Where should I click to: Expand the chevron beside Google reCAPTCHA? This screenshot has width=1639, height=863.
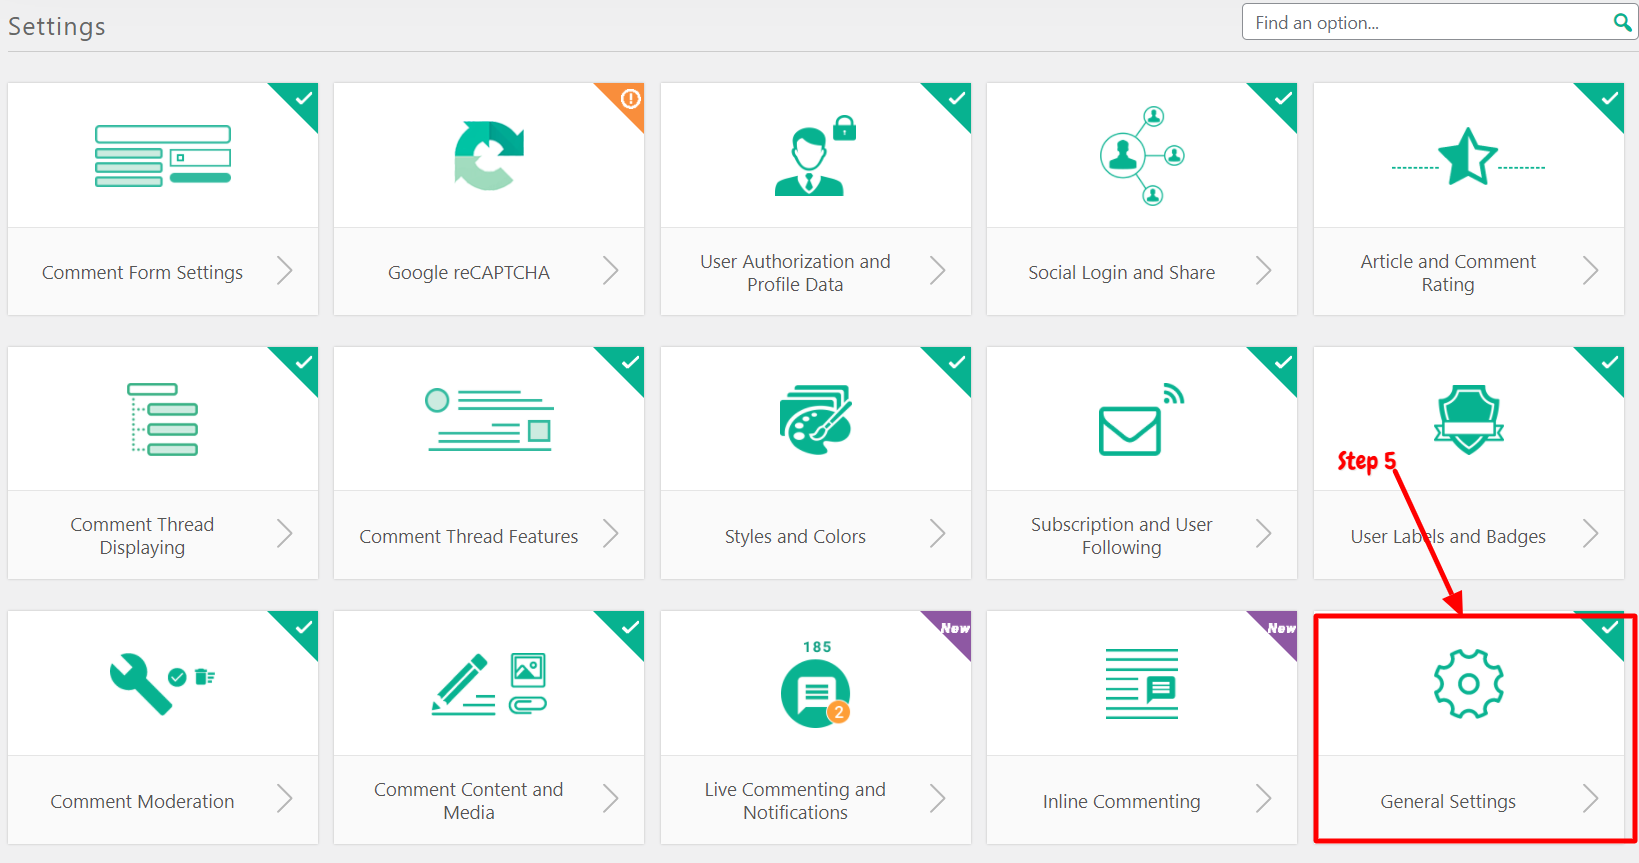click(611, 270)
